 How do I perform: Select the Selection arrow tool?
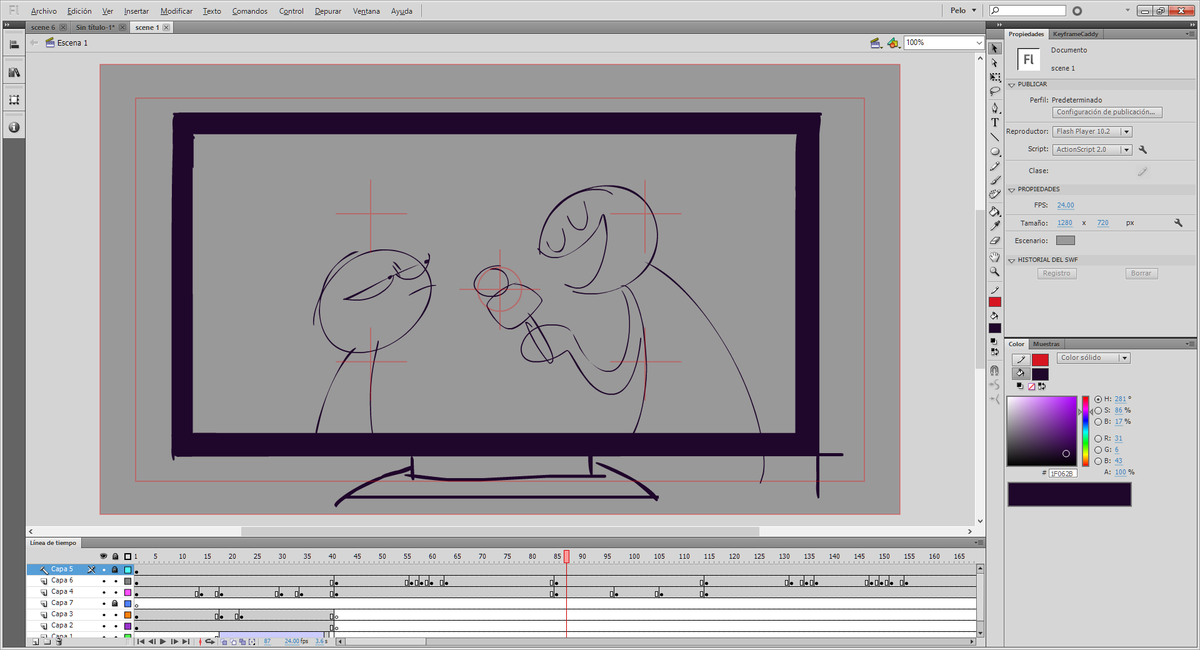[x=994, y=48]
